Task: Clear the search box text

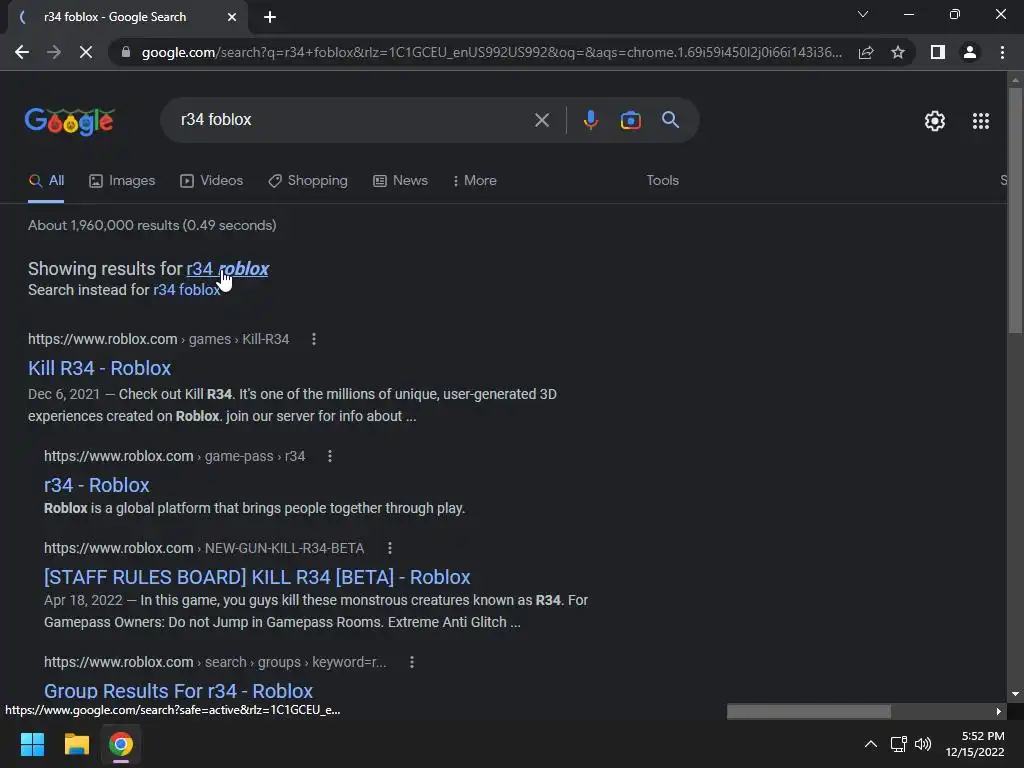Action: (541, 120)
